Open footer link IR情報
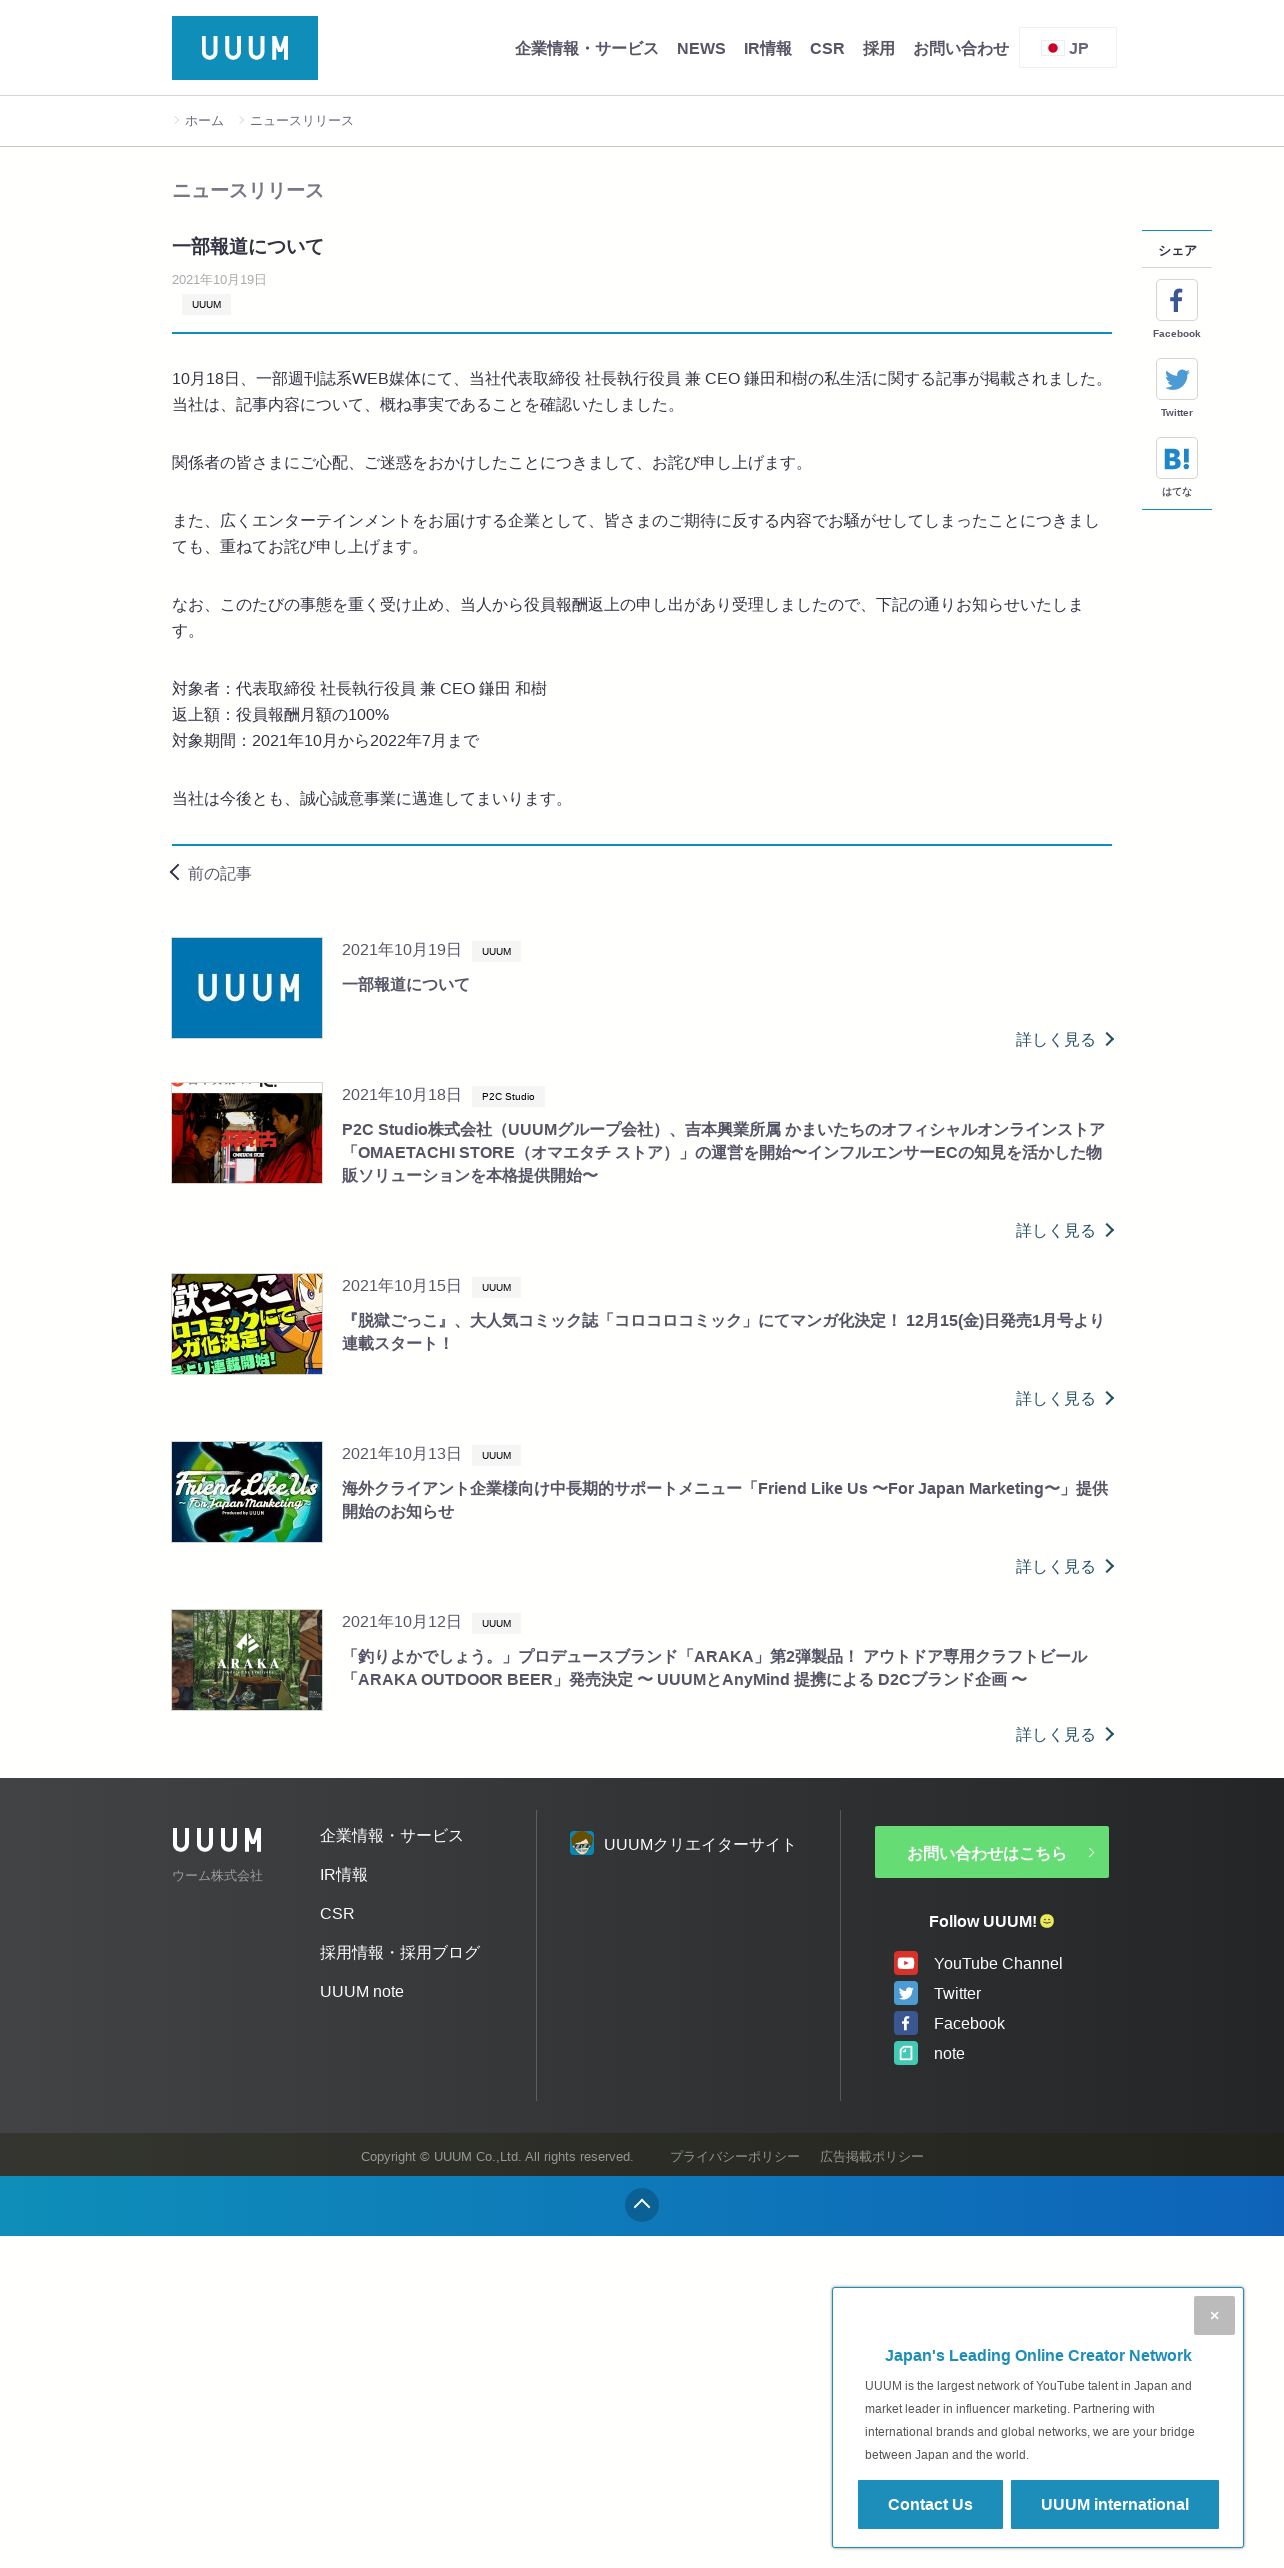This screenshot has width=1284, height=2568. point(343,1875)
